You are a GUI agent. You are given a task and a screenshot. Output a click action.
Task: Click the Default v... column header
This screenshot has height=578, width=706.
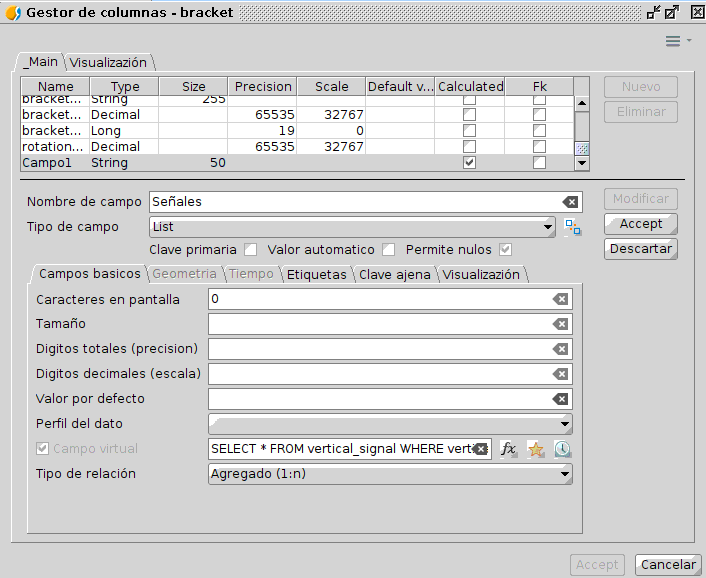(x=401, y=86)
